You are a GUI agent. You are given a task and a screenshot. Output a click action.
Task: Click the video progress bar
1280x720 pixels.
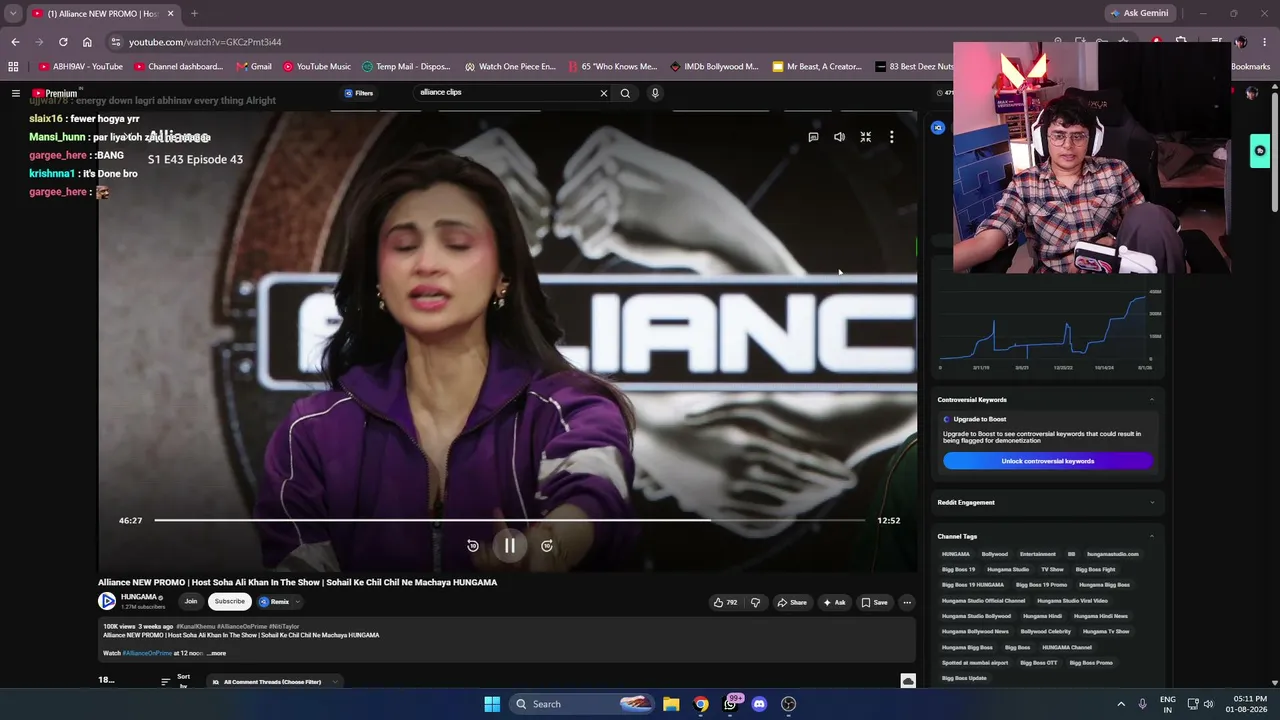509,520
